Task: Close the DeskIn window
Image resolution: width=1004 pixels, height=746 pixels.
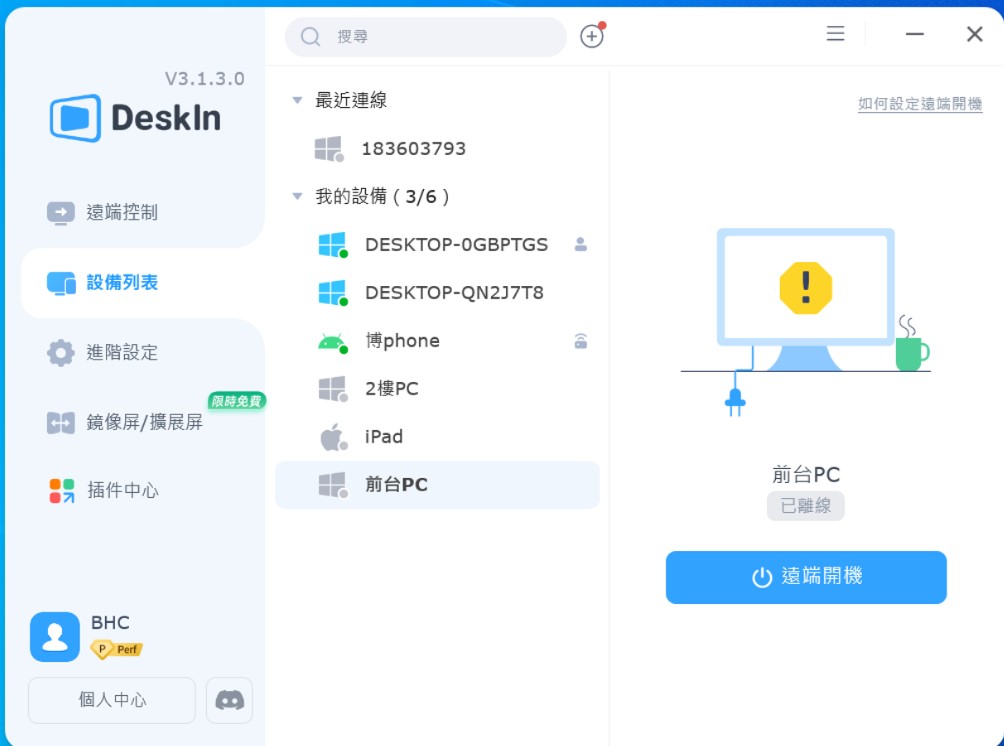Action: pyautogui.click(x=975, y=34)
